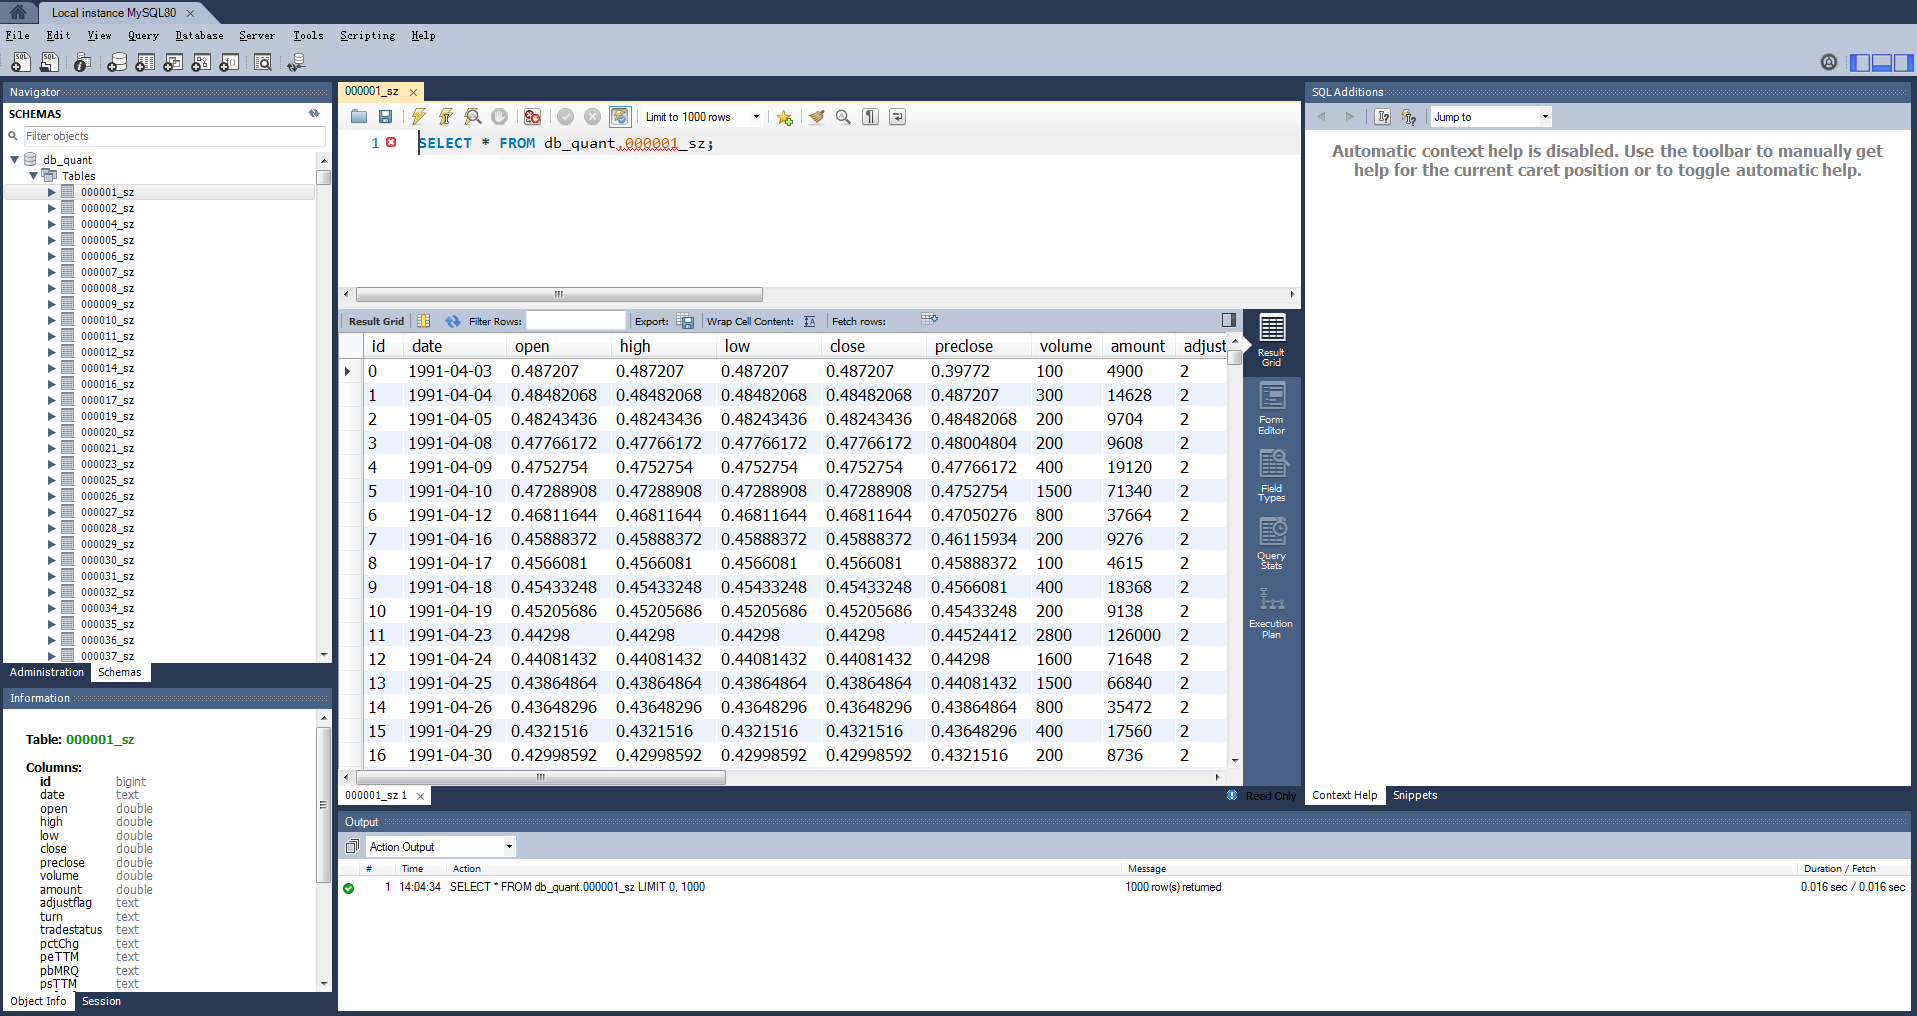The image size is (1917, 1016).
Task: Go to the Workbench home screen
Action: pyautogui.click(x=18, y=12)
